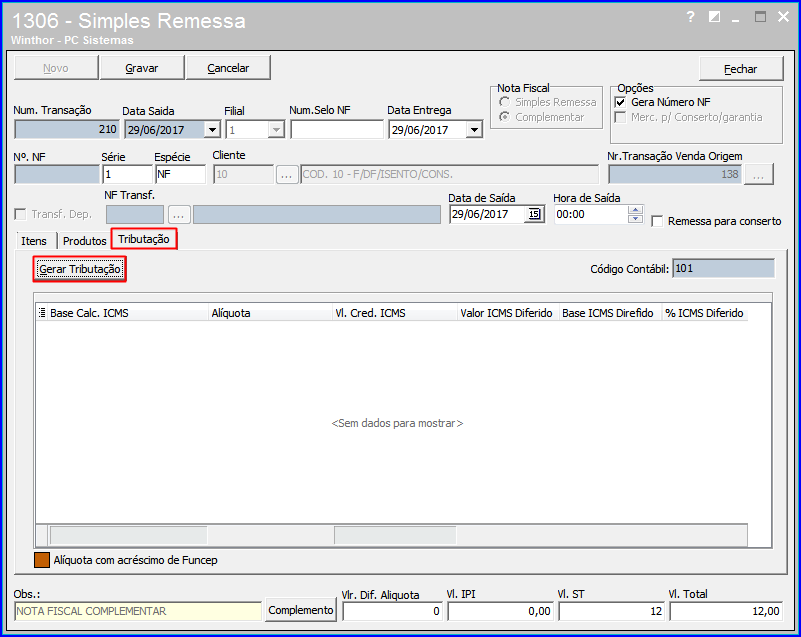Click the Novo button
This screenshot has width=801, height=637.
[x=56, y=68]
